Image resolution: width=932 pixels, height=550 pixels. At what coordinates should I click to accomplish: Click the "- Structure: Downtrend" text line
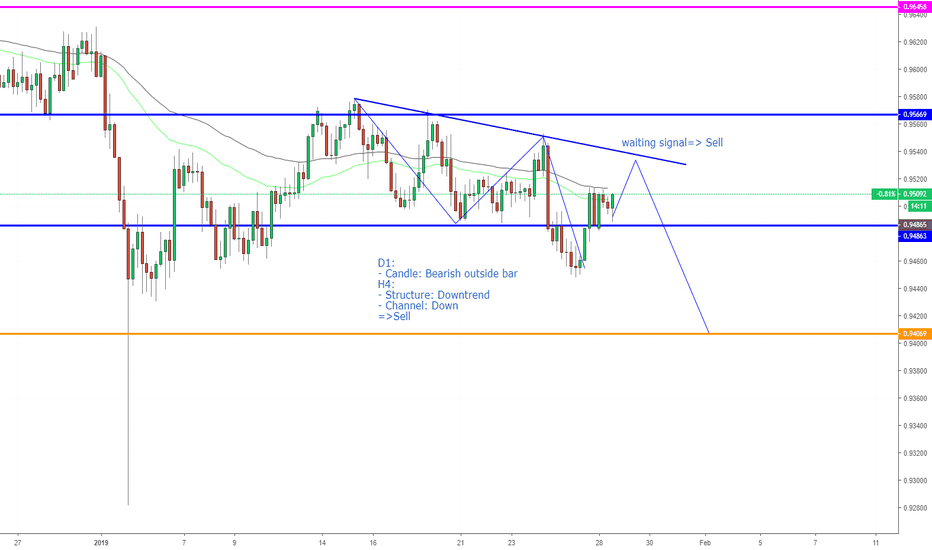click(x=433, y=295)
